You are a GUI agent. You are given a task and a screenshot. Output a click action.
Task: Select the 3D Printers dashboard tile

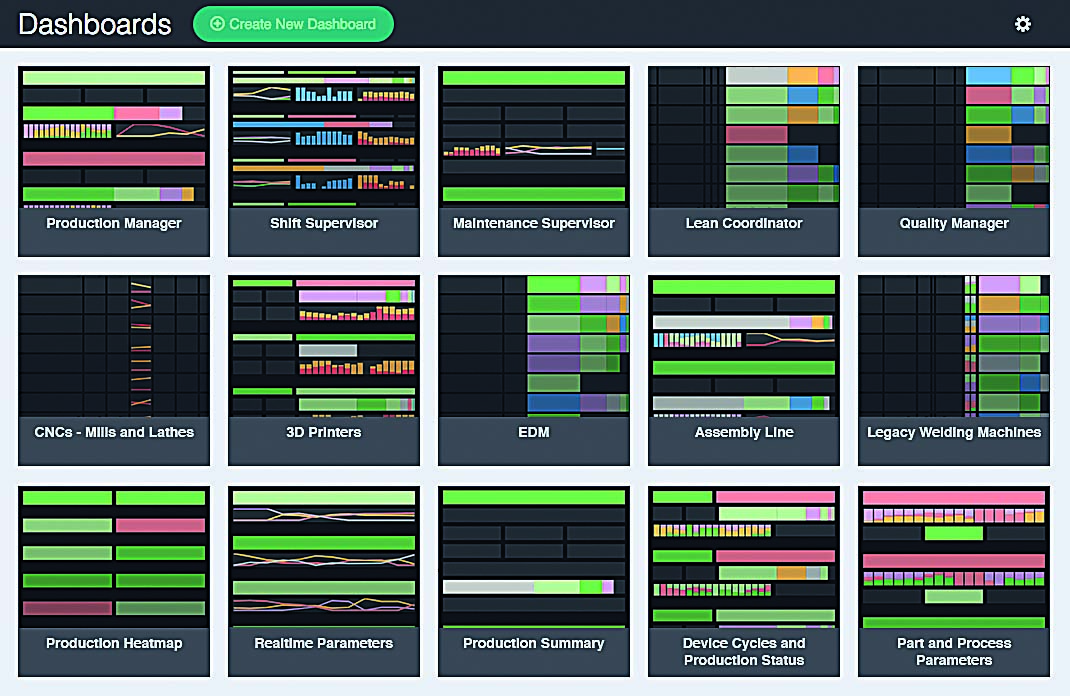pos(324,371)
